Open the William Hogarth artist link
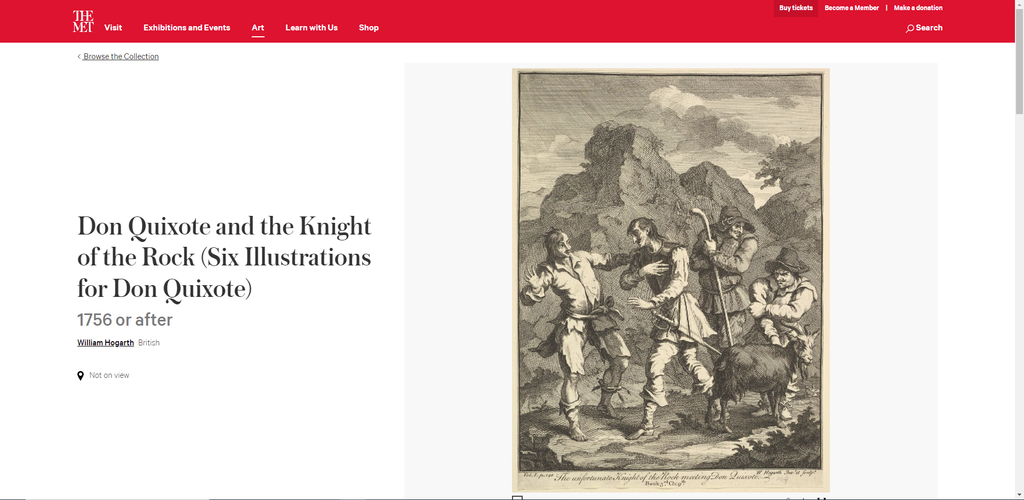 point(106,343)
